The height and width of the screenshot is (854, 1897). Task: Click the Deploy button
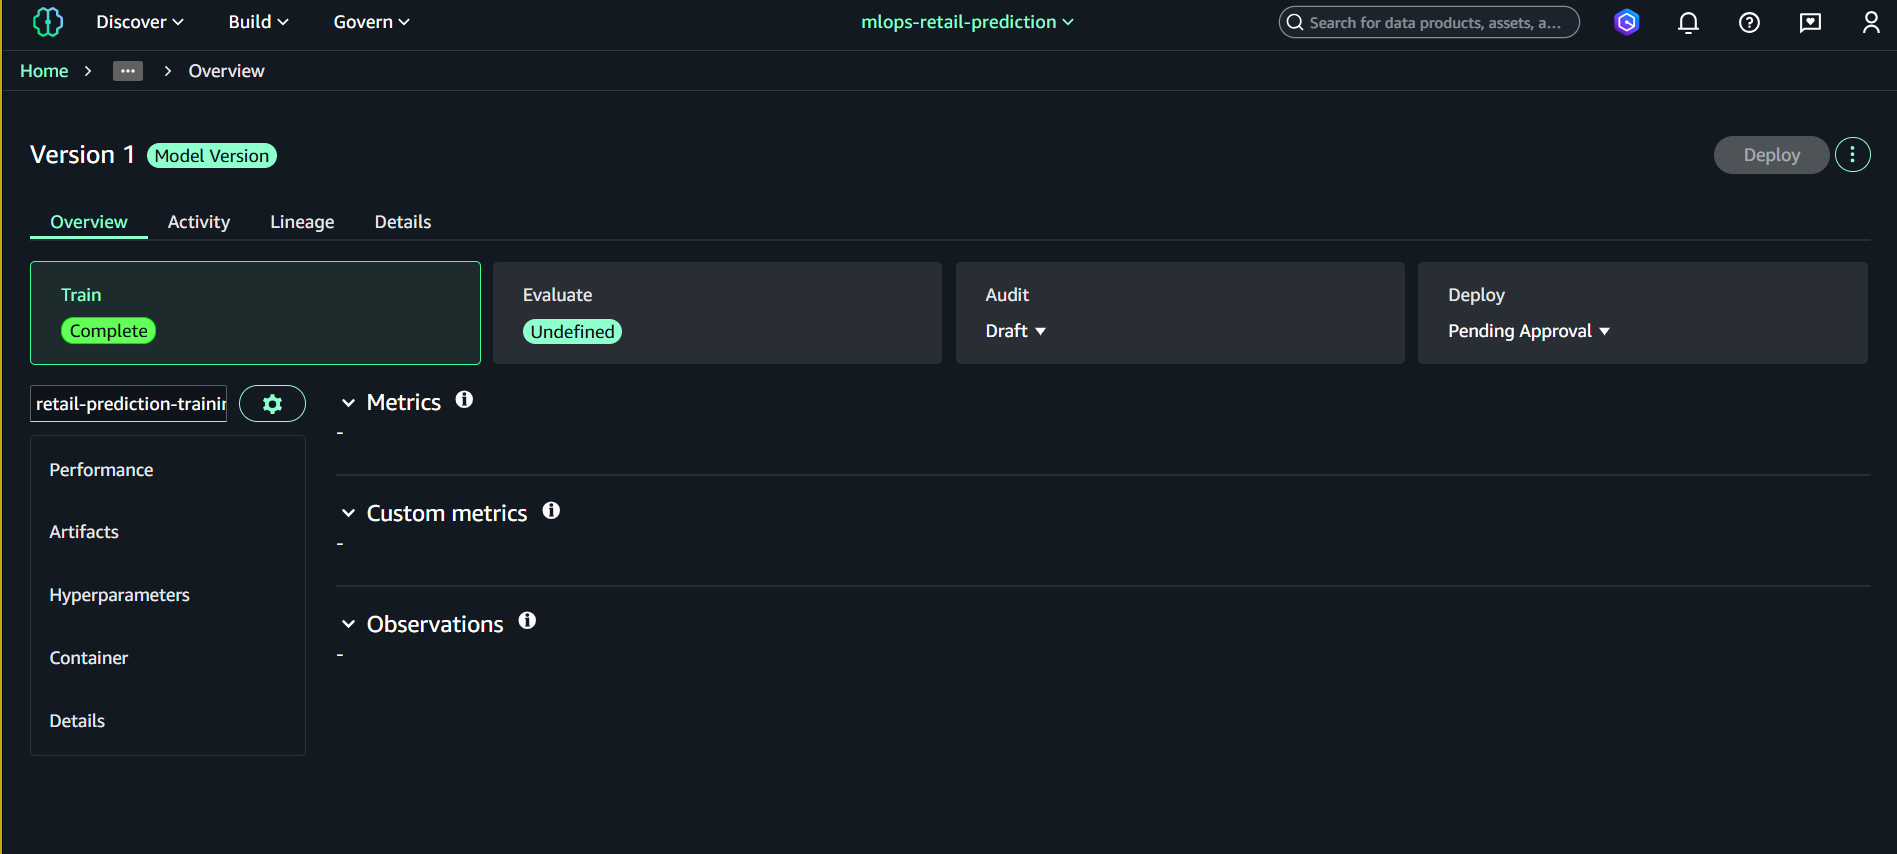click(x=1770, y=155)
